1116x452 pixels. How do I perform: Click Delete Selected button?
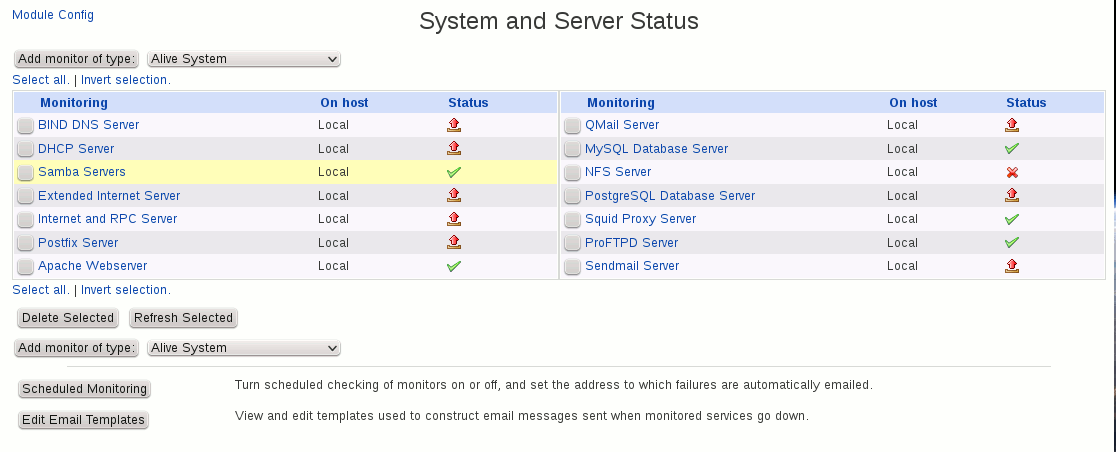[x=68, y=318]
